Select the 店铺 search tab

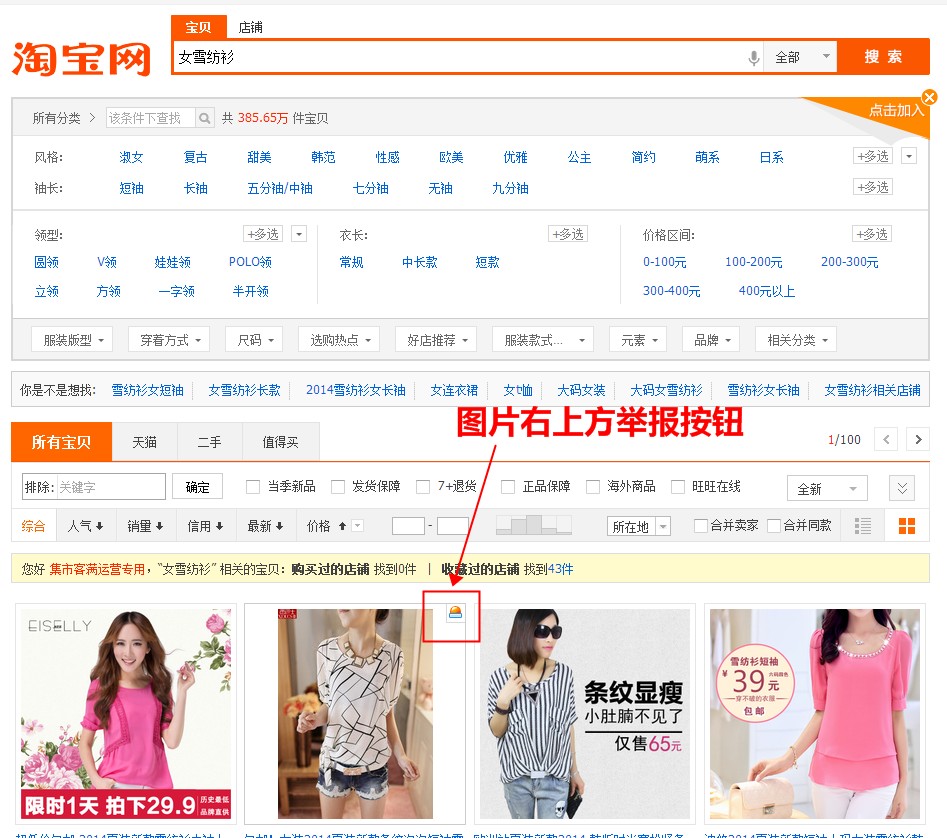pyautogui.click(x=250, y=27)
